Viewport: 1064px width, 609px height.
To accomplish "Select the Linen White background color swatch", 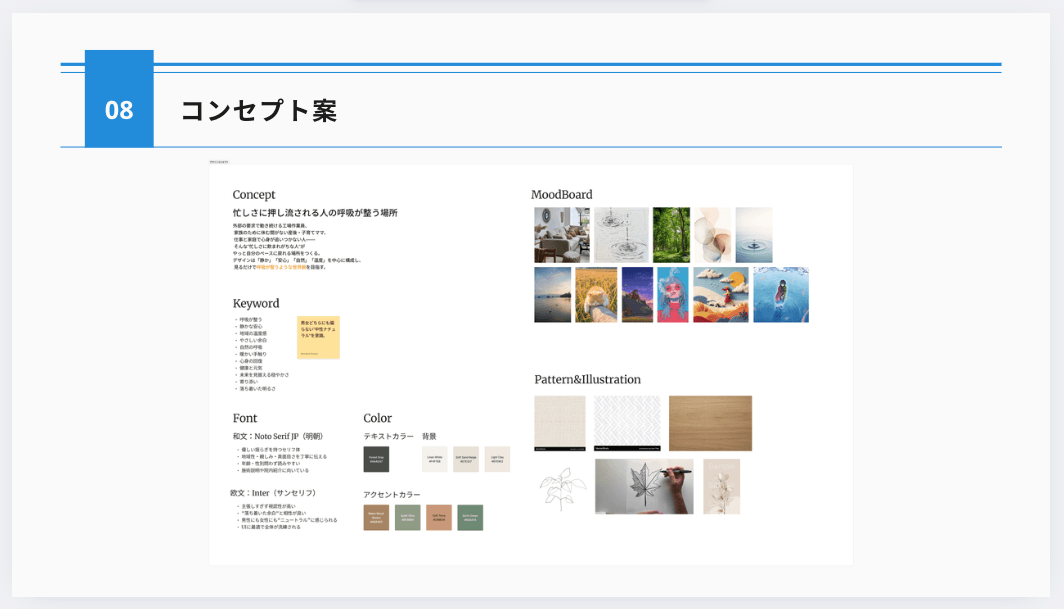I will click(435, 459).
